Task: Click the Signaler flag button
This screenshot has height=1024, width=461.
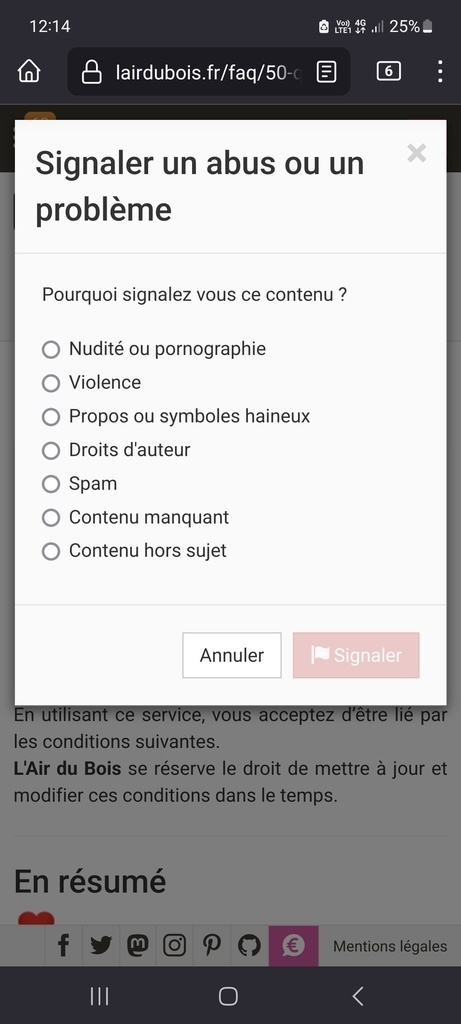Action: [x=356, y=655]
